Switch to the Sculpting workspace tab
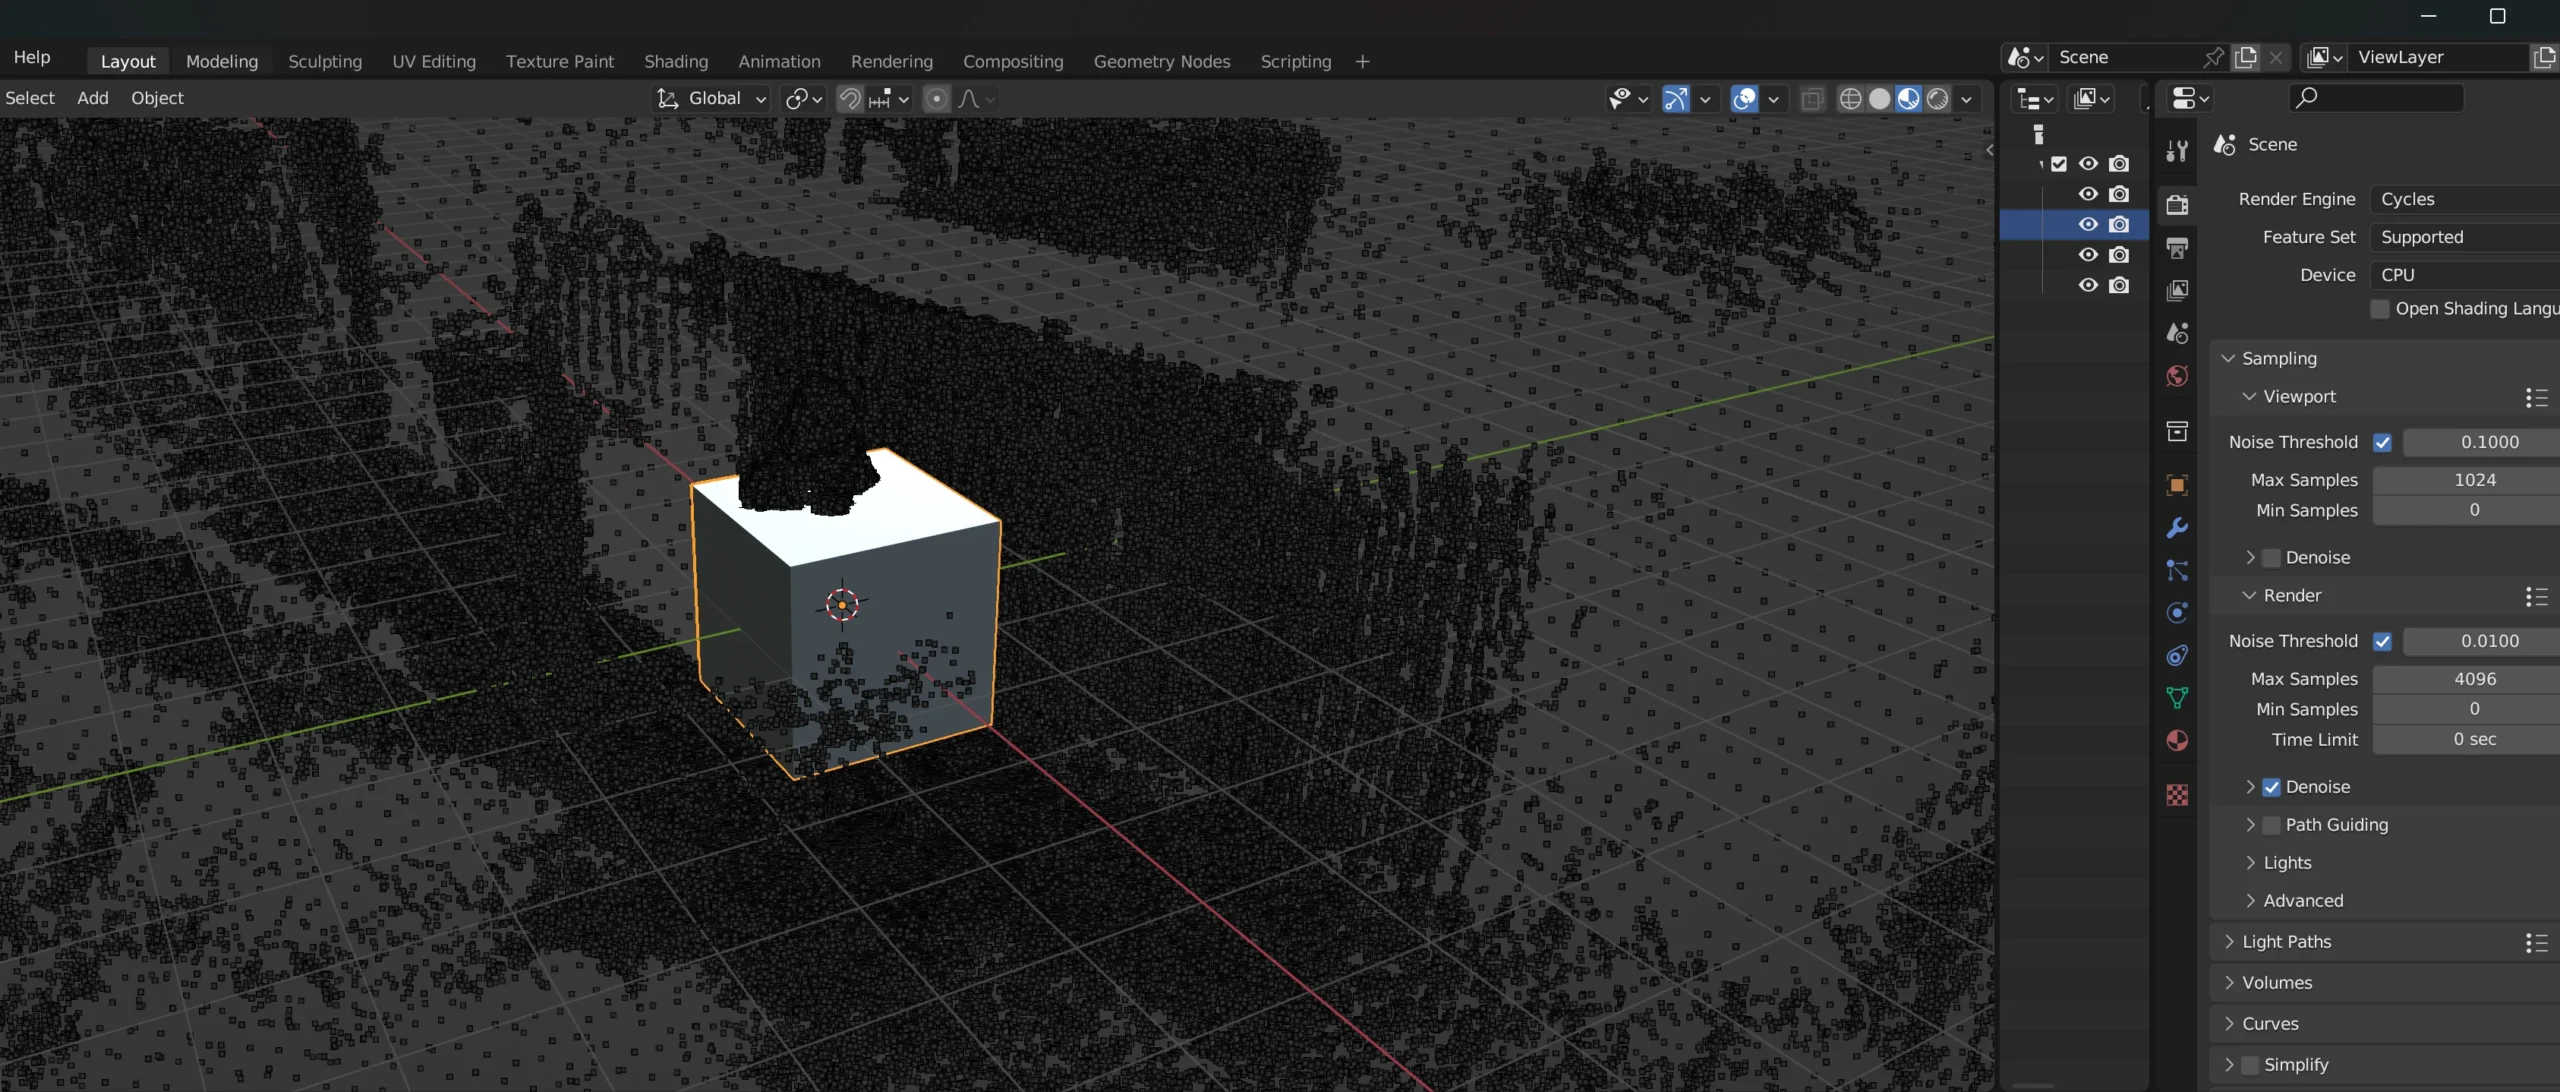Image resolution: width=2560 pixels, height=1092 pixels. click(x=325, y=61)
